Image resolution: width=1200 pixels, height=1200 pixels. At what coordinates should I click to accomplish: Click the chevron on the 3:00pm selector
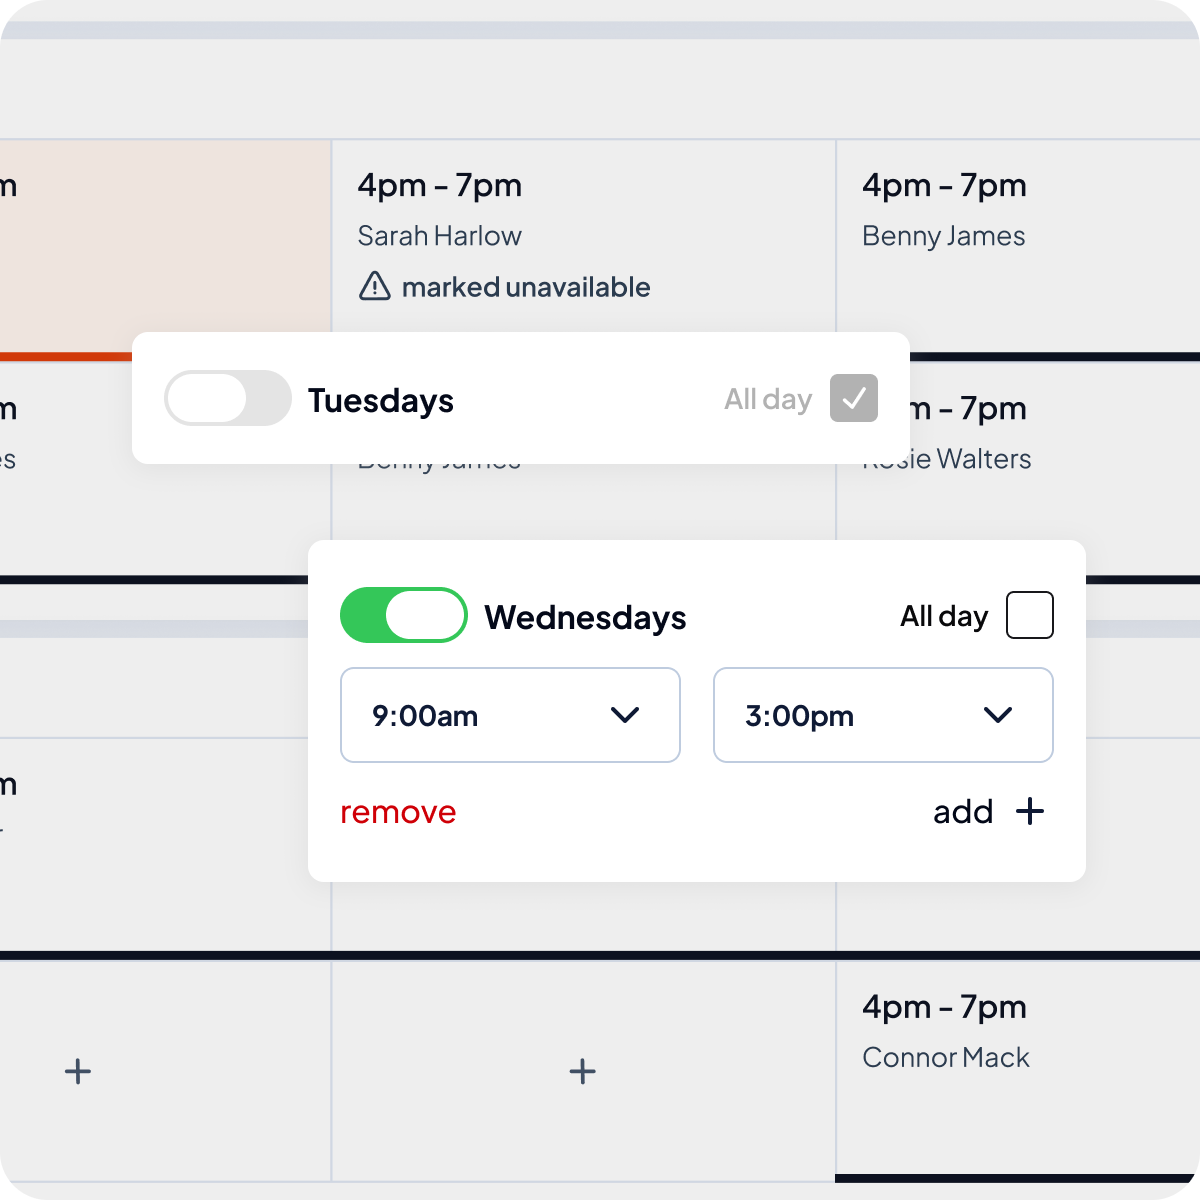point(997,715)
